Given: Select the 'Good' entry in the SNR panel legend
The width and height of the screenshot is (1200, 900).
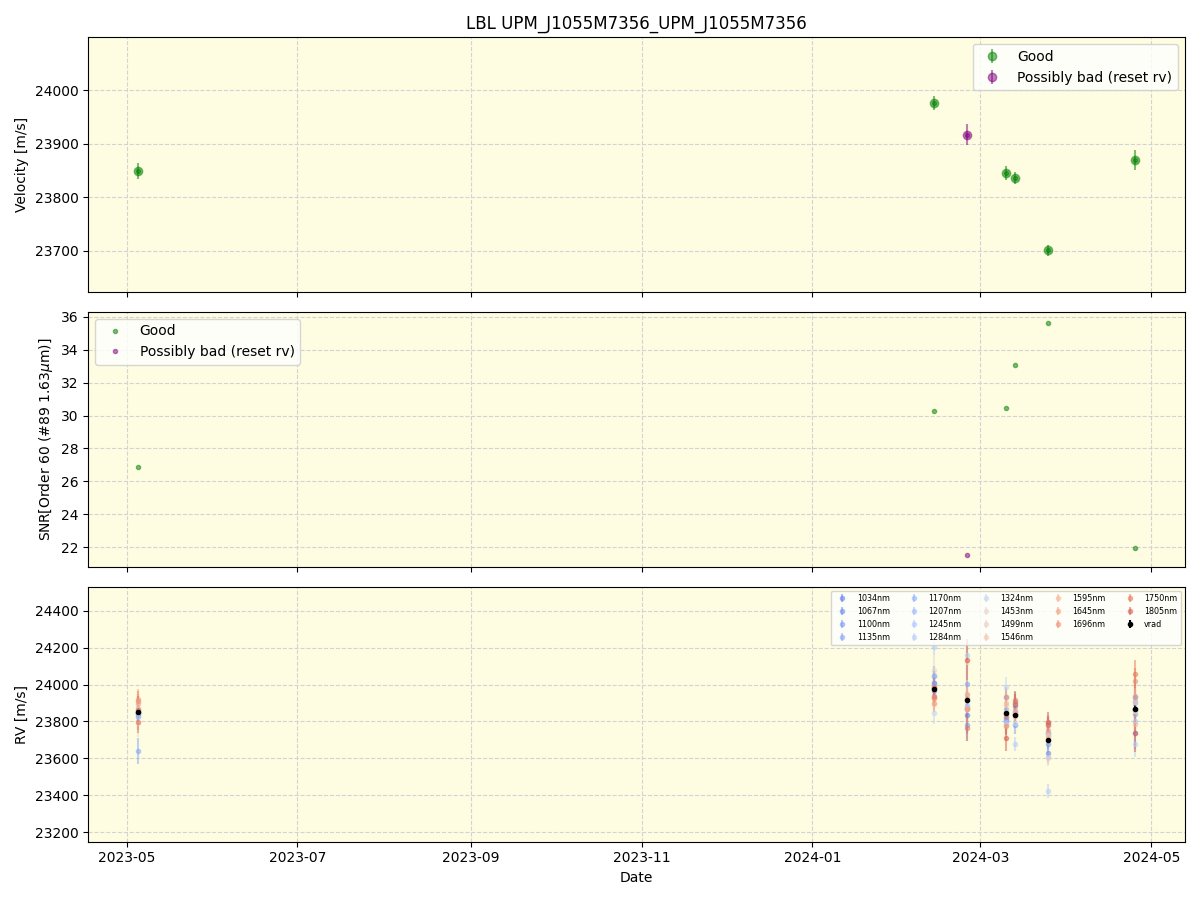Looking at the screenshot, I should (157, 331).
